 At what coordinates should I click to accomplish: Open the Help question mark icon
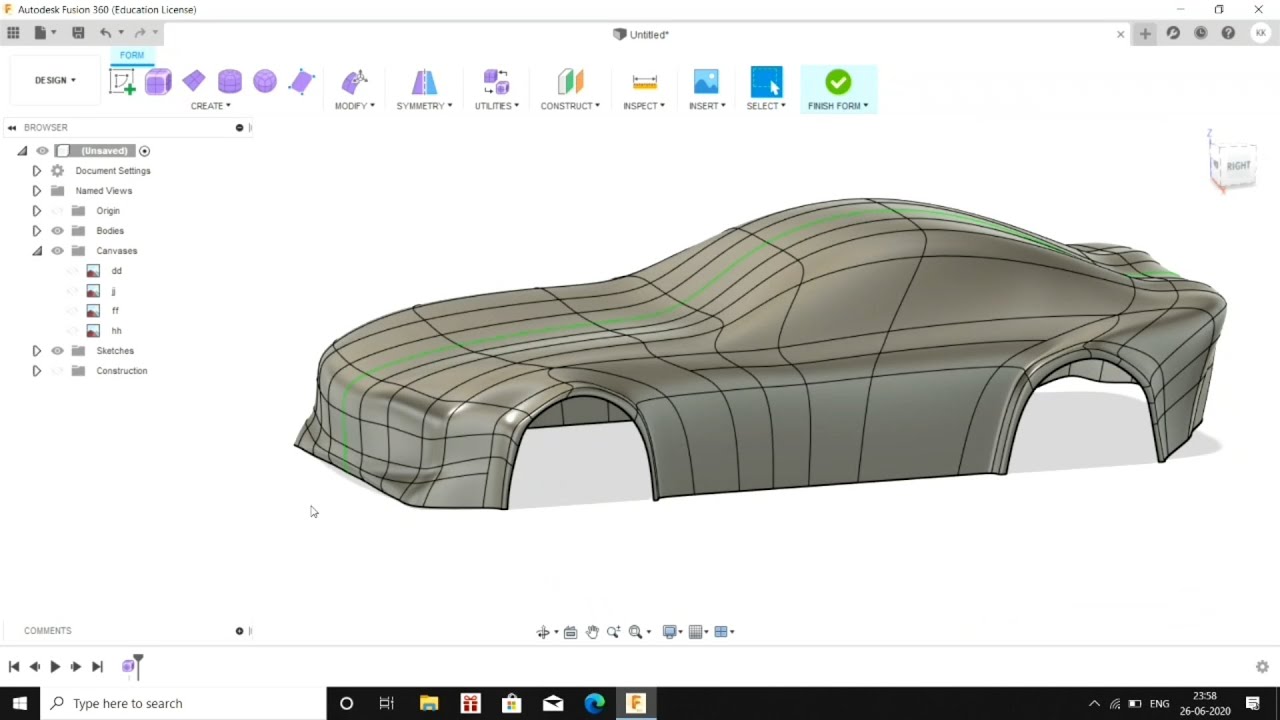1228,33
